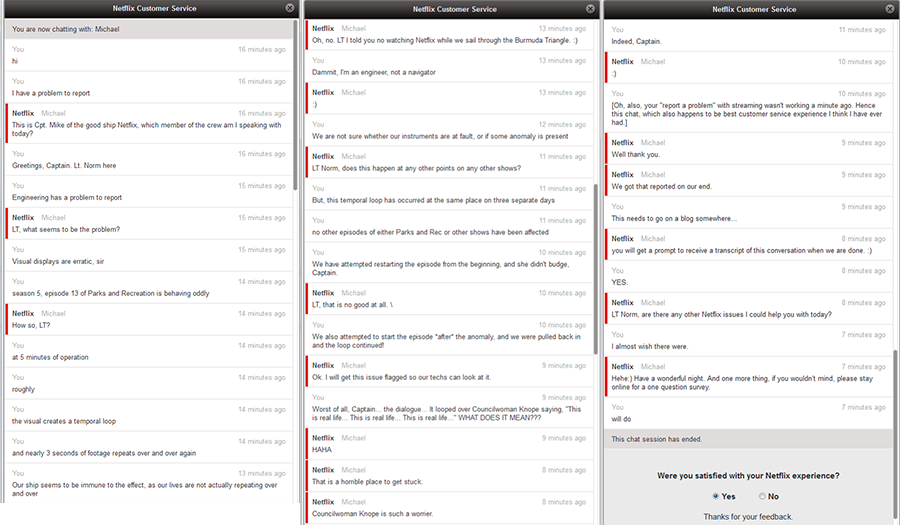Click the first message 'hi' in left window
The width and height of the screenshot is (900, 525).
click(15, 61)
